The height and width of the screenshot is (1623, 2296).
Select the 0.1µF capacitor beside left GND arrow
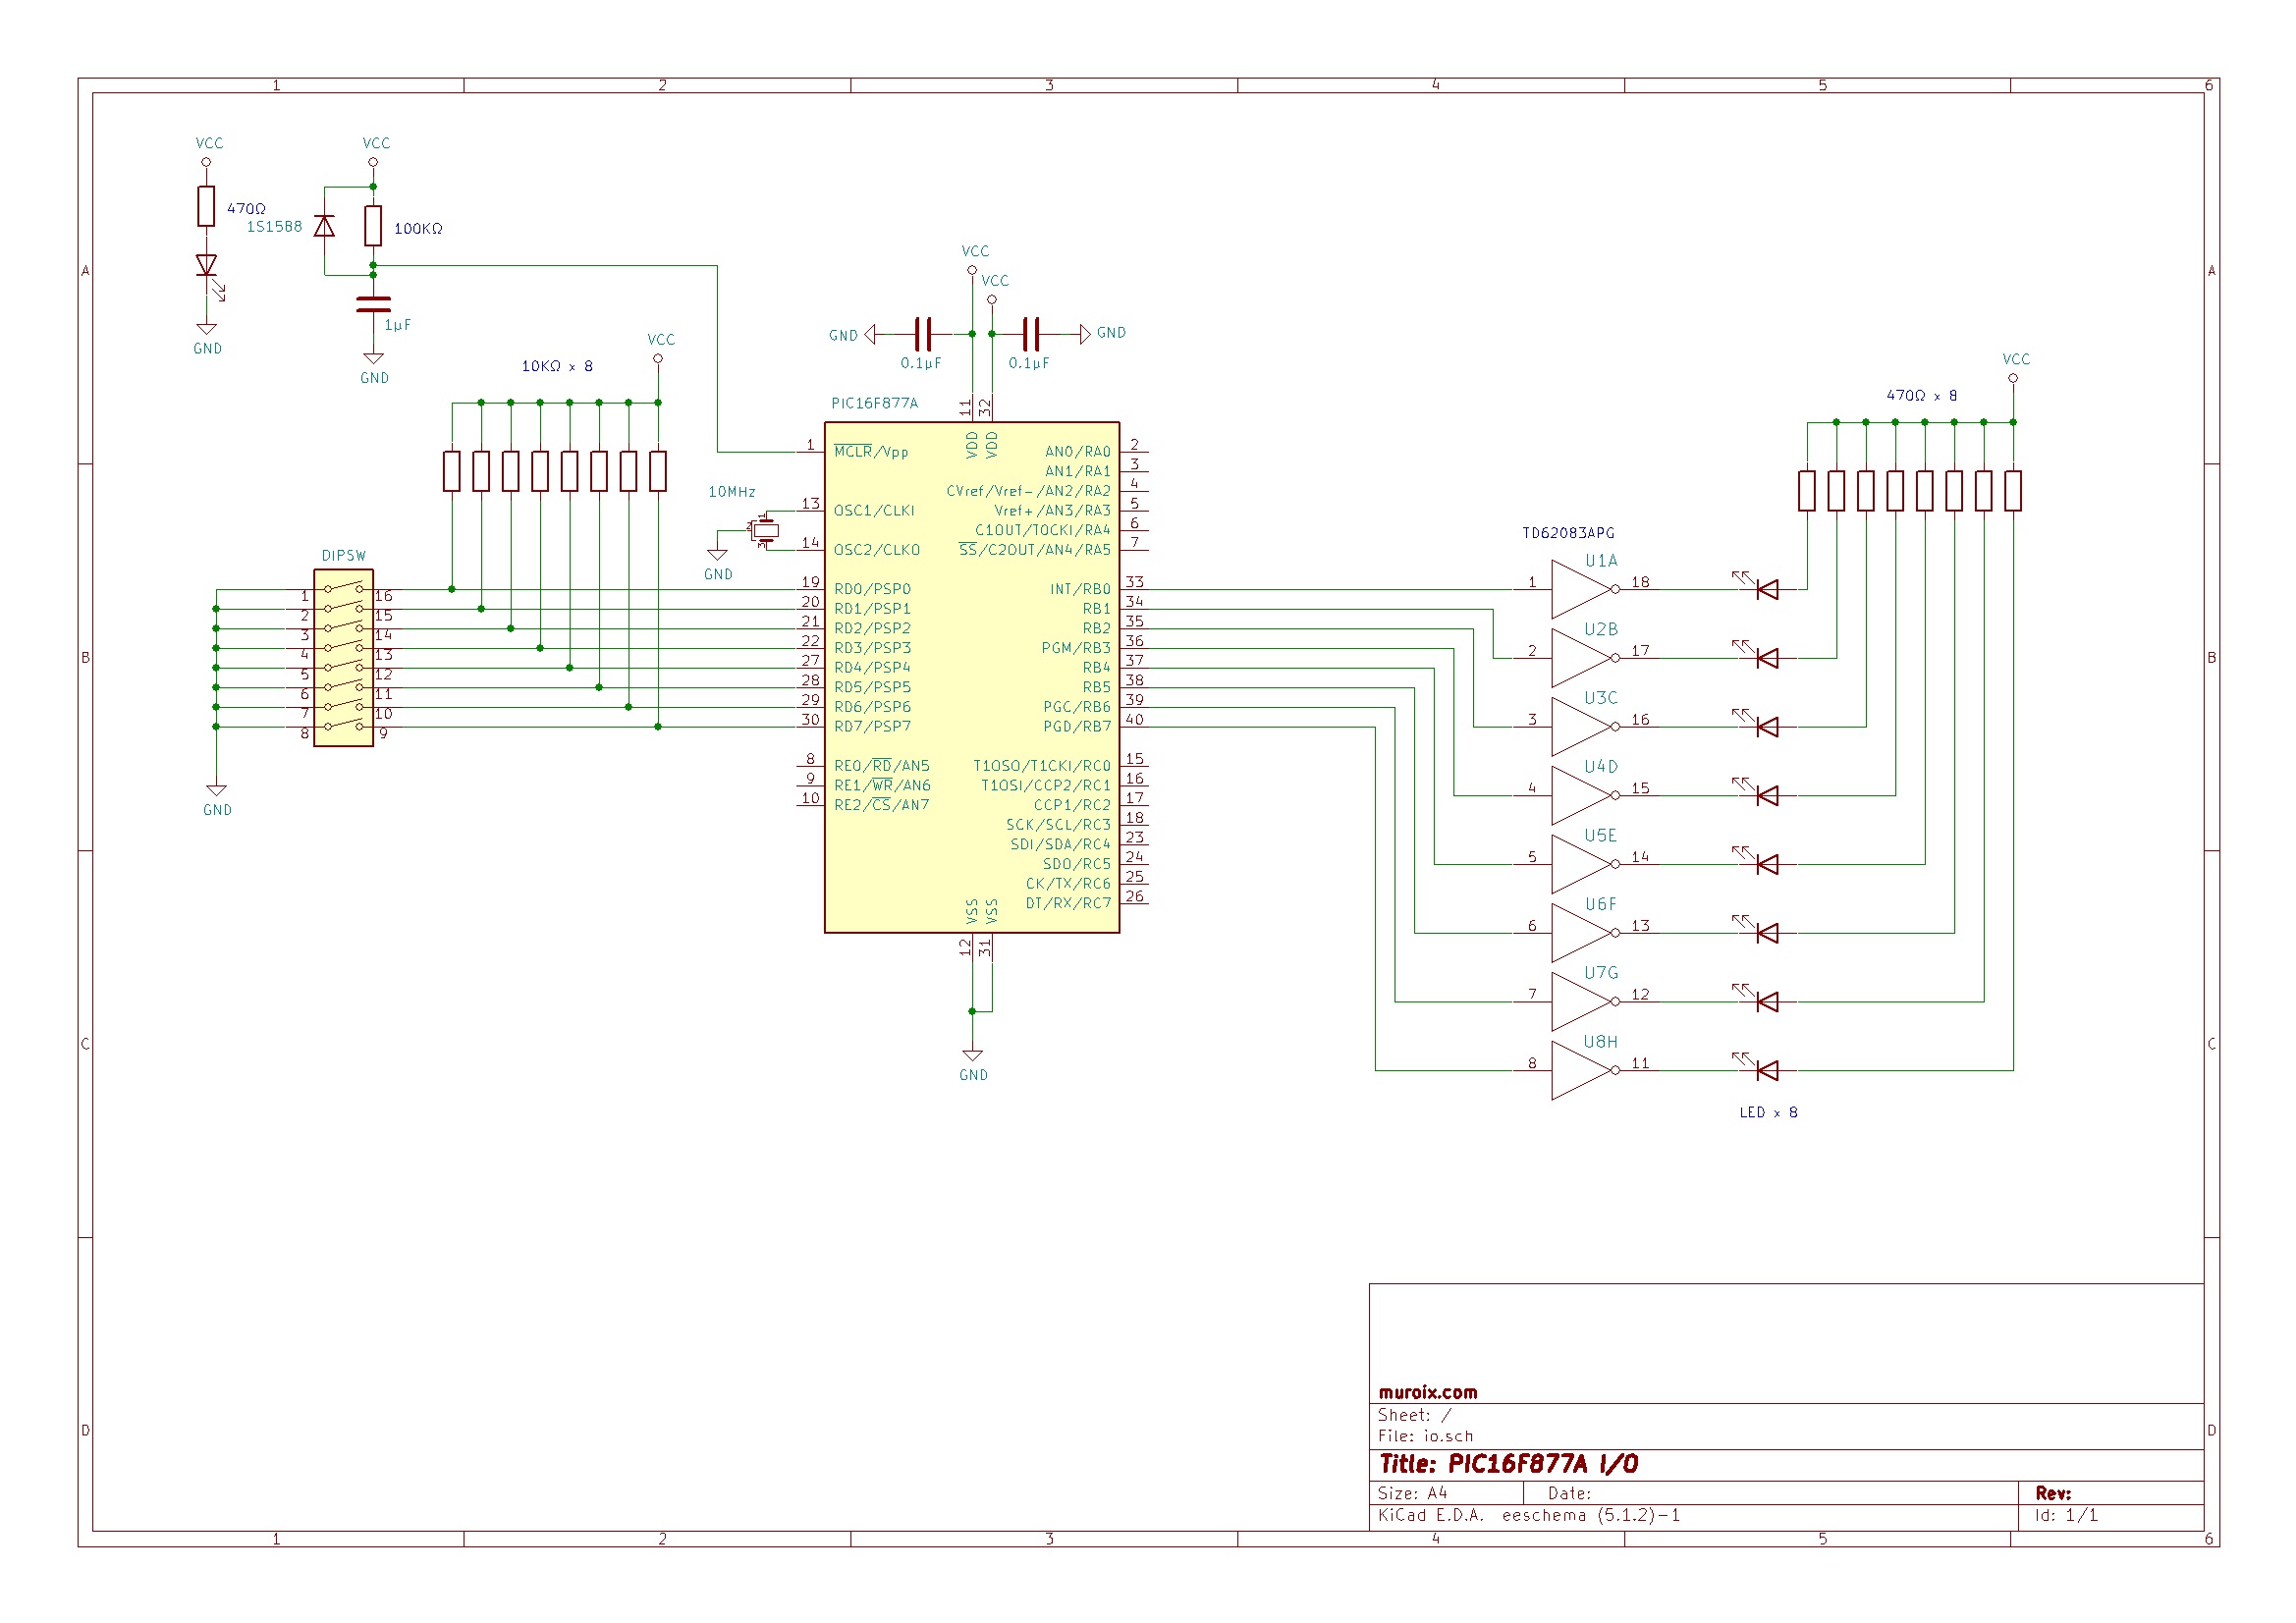(923, 333)
